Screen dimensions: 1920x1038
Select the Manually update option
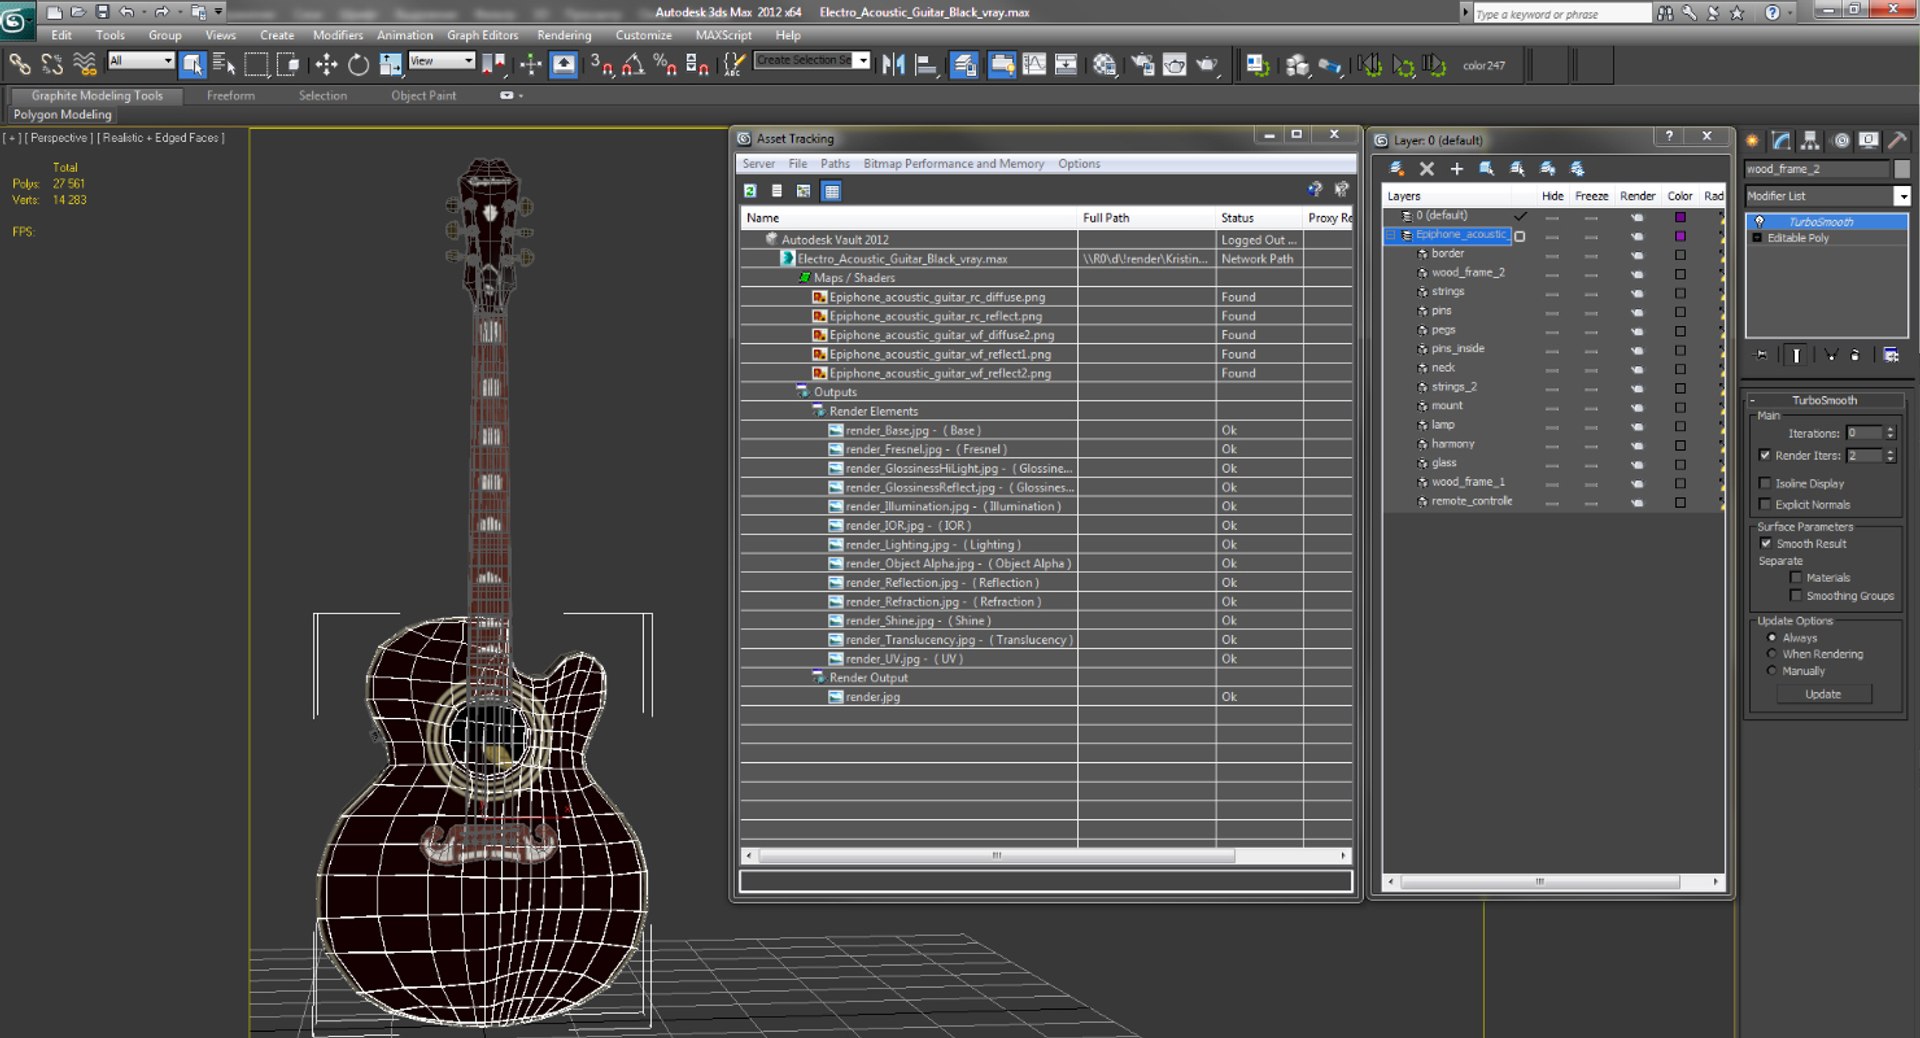click(1772, 671)
